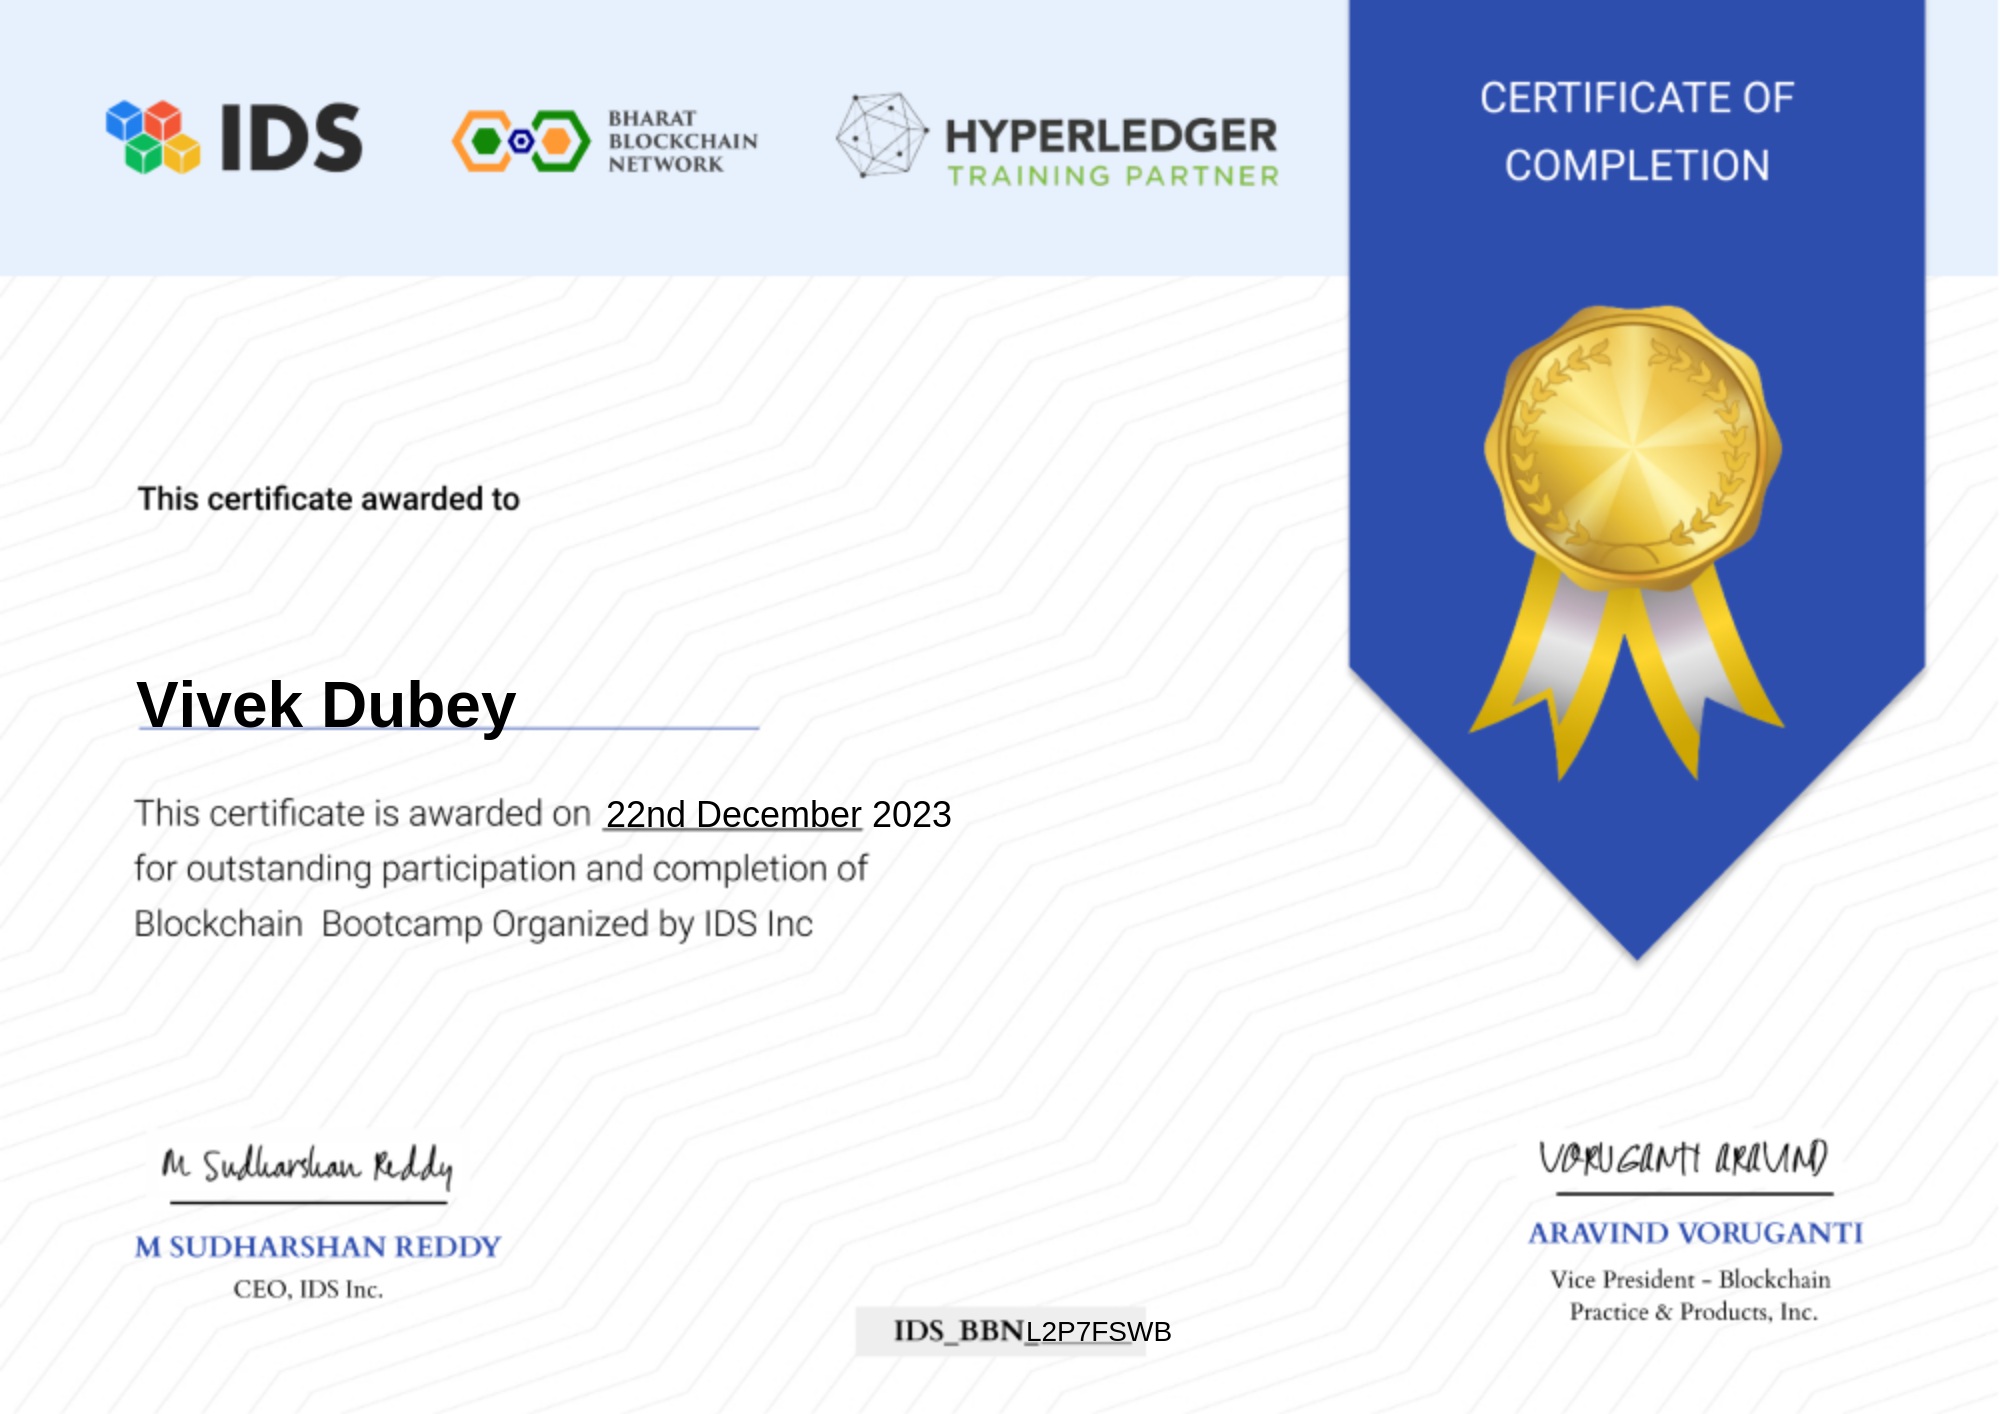The image size is (2000, 1414).
Task: Click the Training Partner green text
Action: point(1113,177)
